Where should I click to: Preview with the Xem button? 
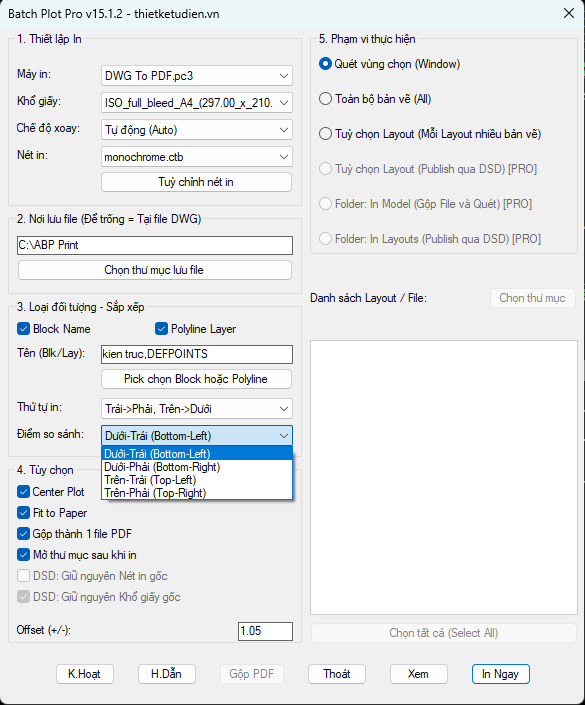click(419, 674)
